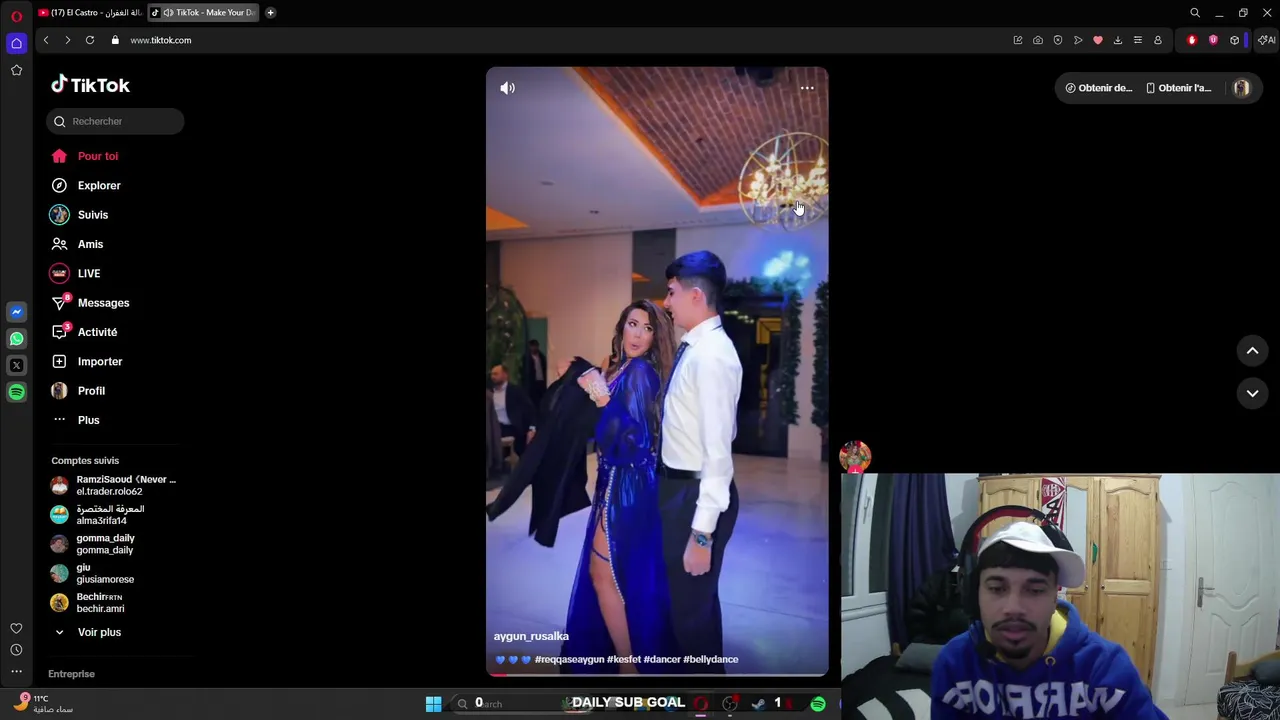The image size is (1280, 720).
Task: Click the #bellydance hashtag
Action: click(x=711, y=659)
